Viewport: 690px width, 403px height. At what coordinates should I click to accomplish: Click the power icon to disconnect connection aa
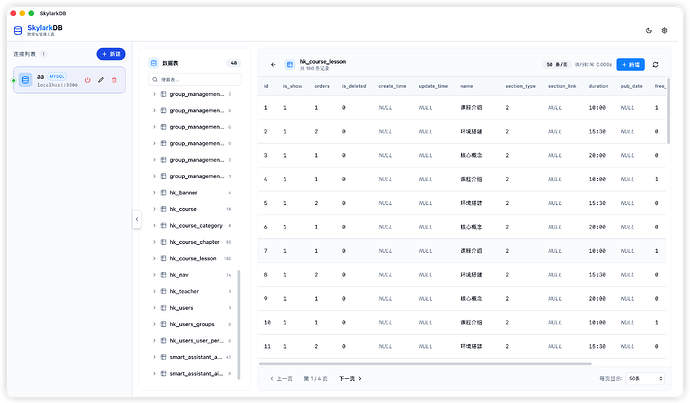87,79
